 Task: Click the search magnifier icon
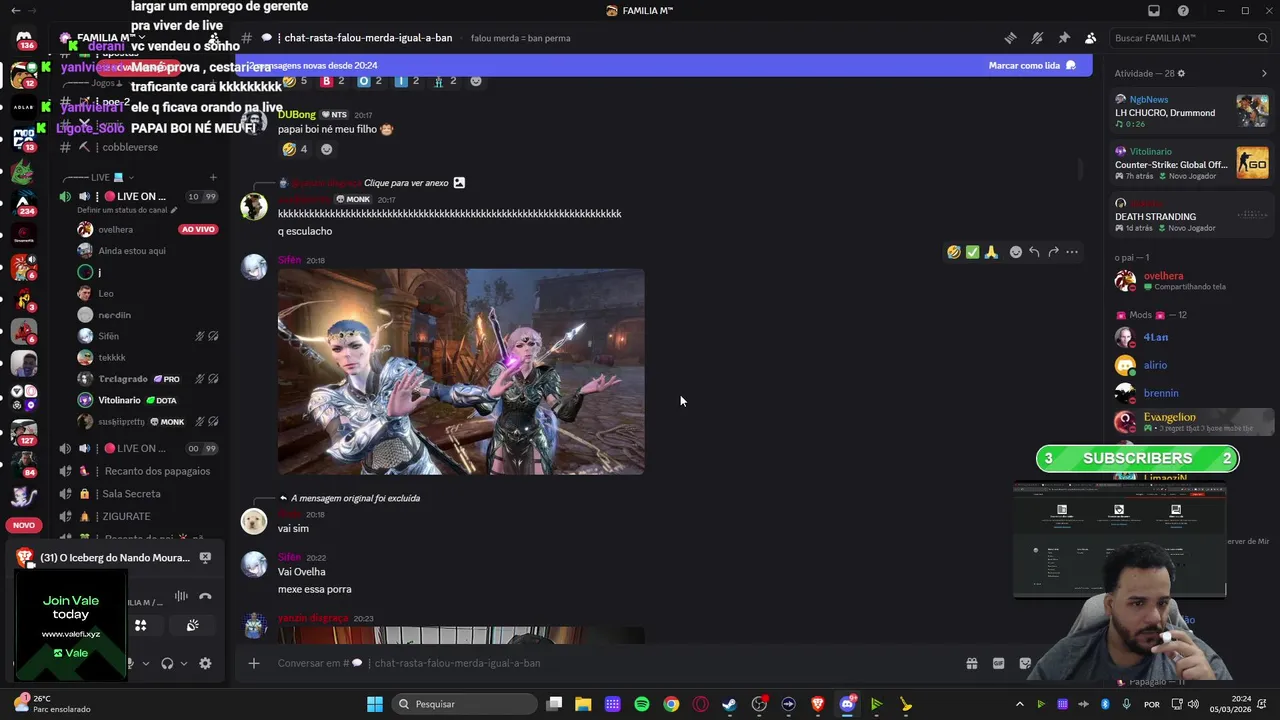(x=1263, y=38)
